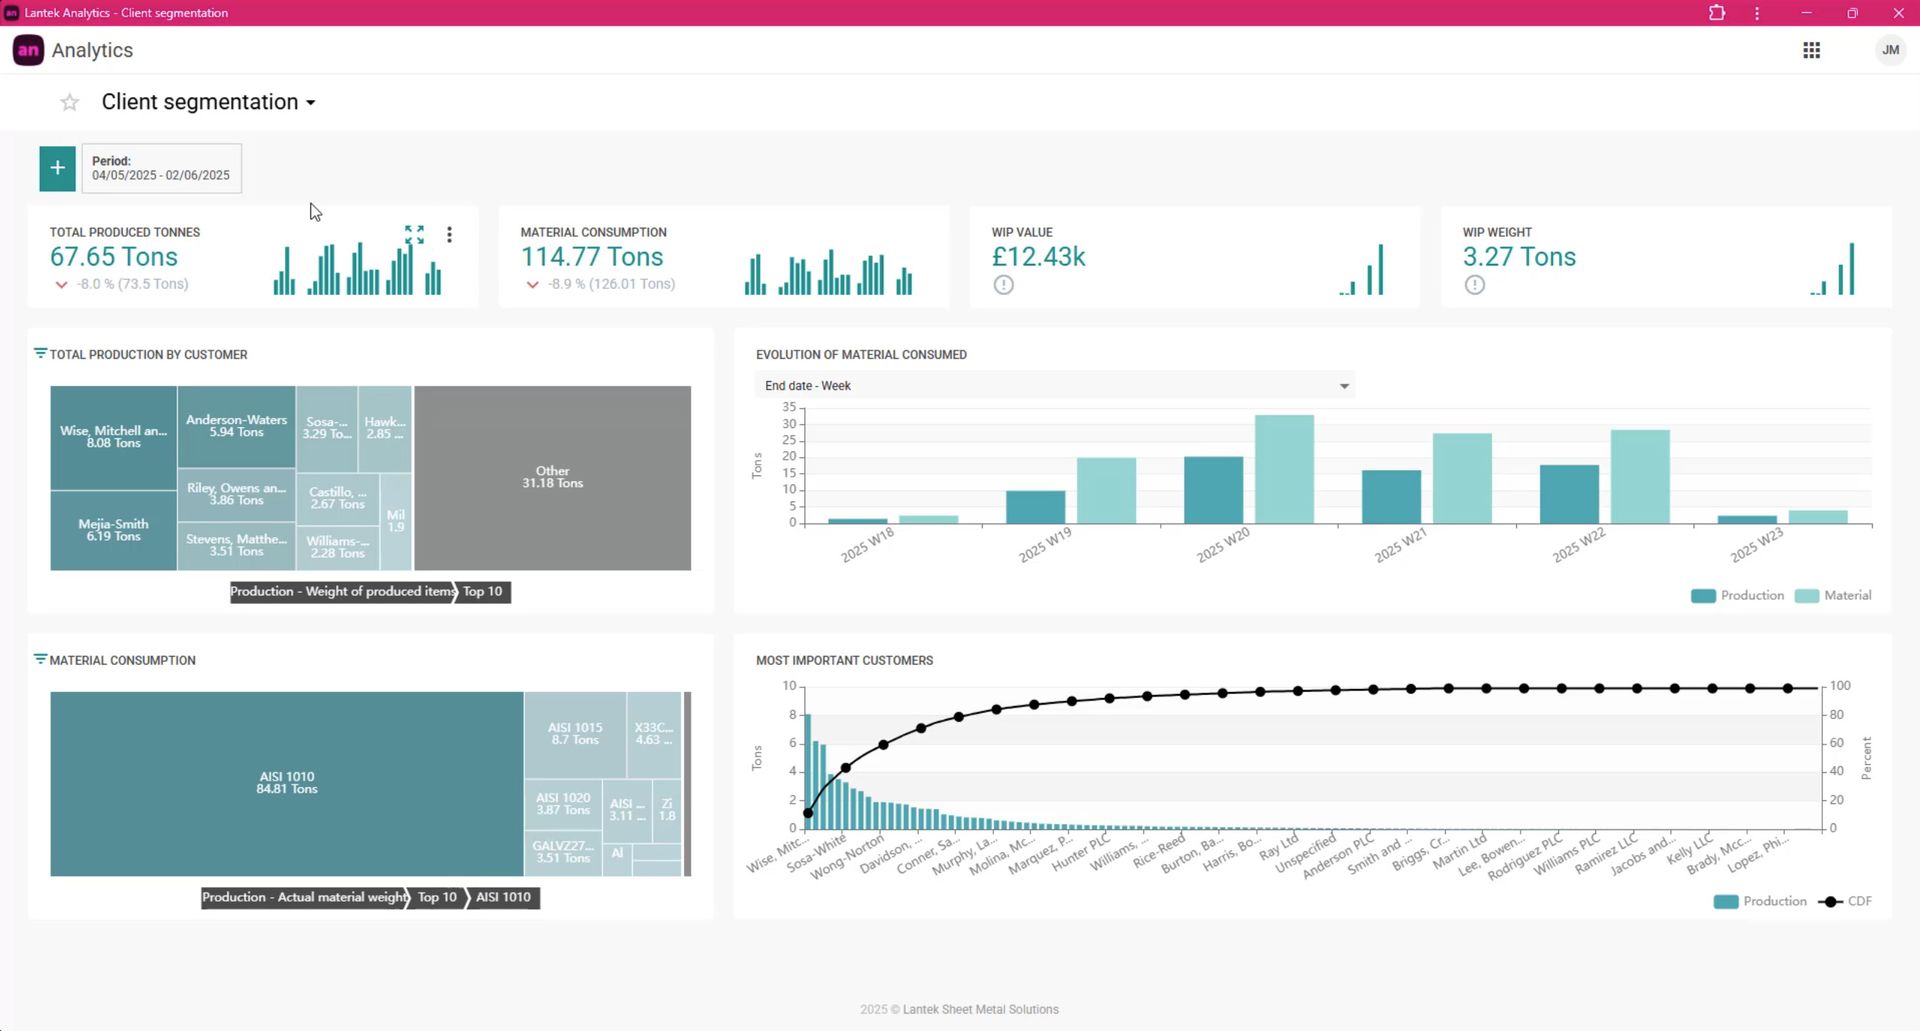Select the GALVZ27 3.51 Tons tile
1920x1031 pixels.
point(563,853)
